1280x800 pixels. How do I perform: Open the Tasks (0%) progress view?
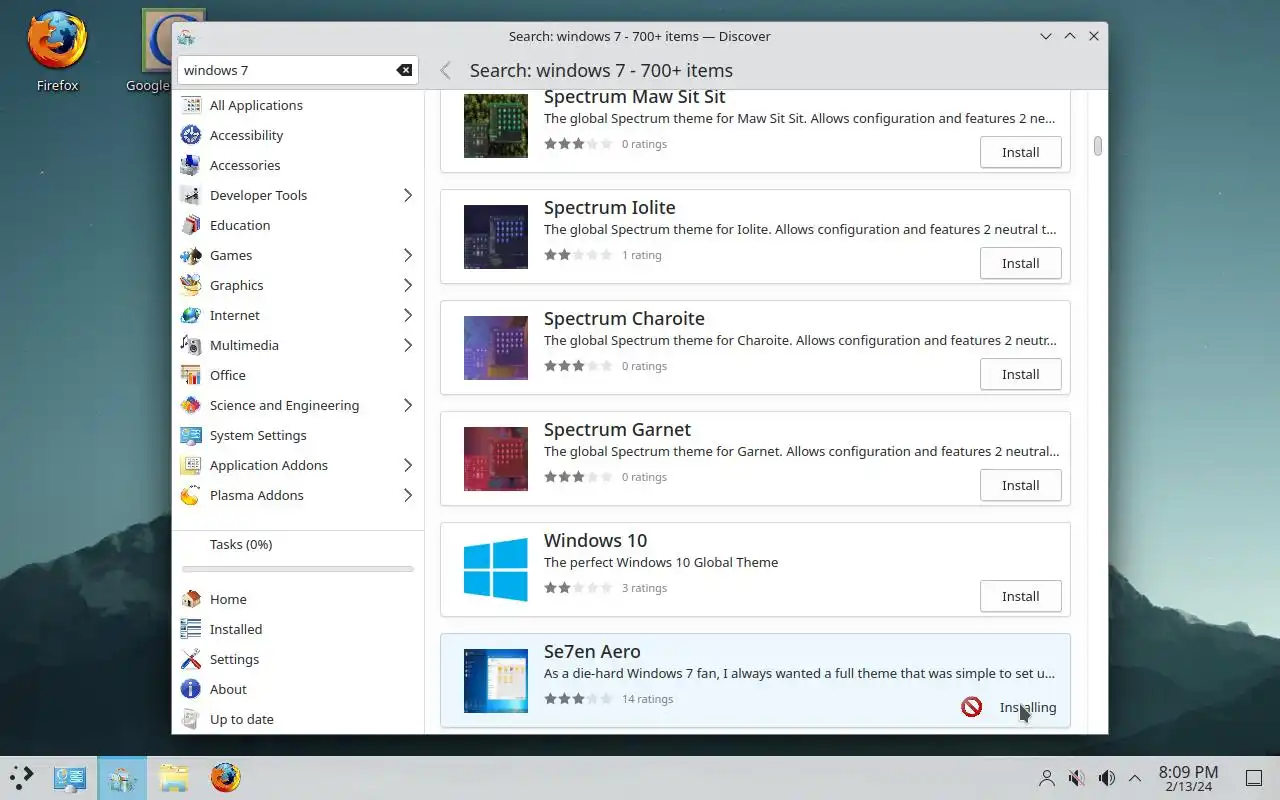tap(241, 544)
